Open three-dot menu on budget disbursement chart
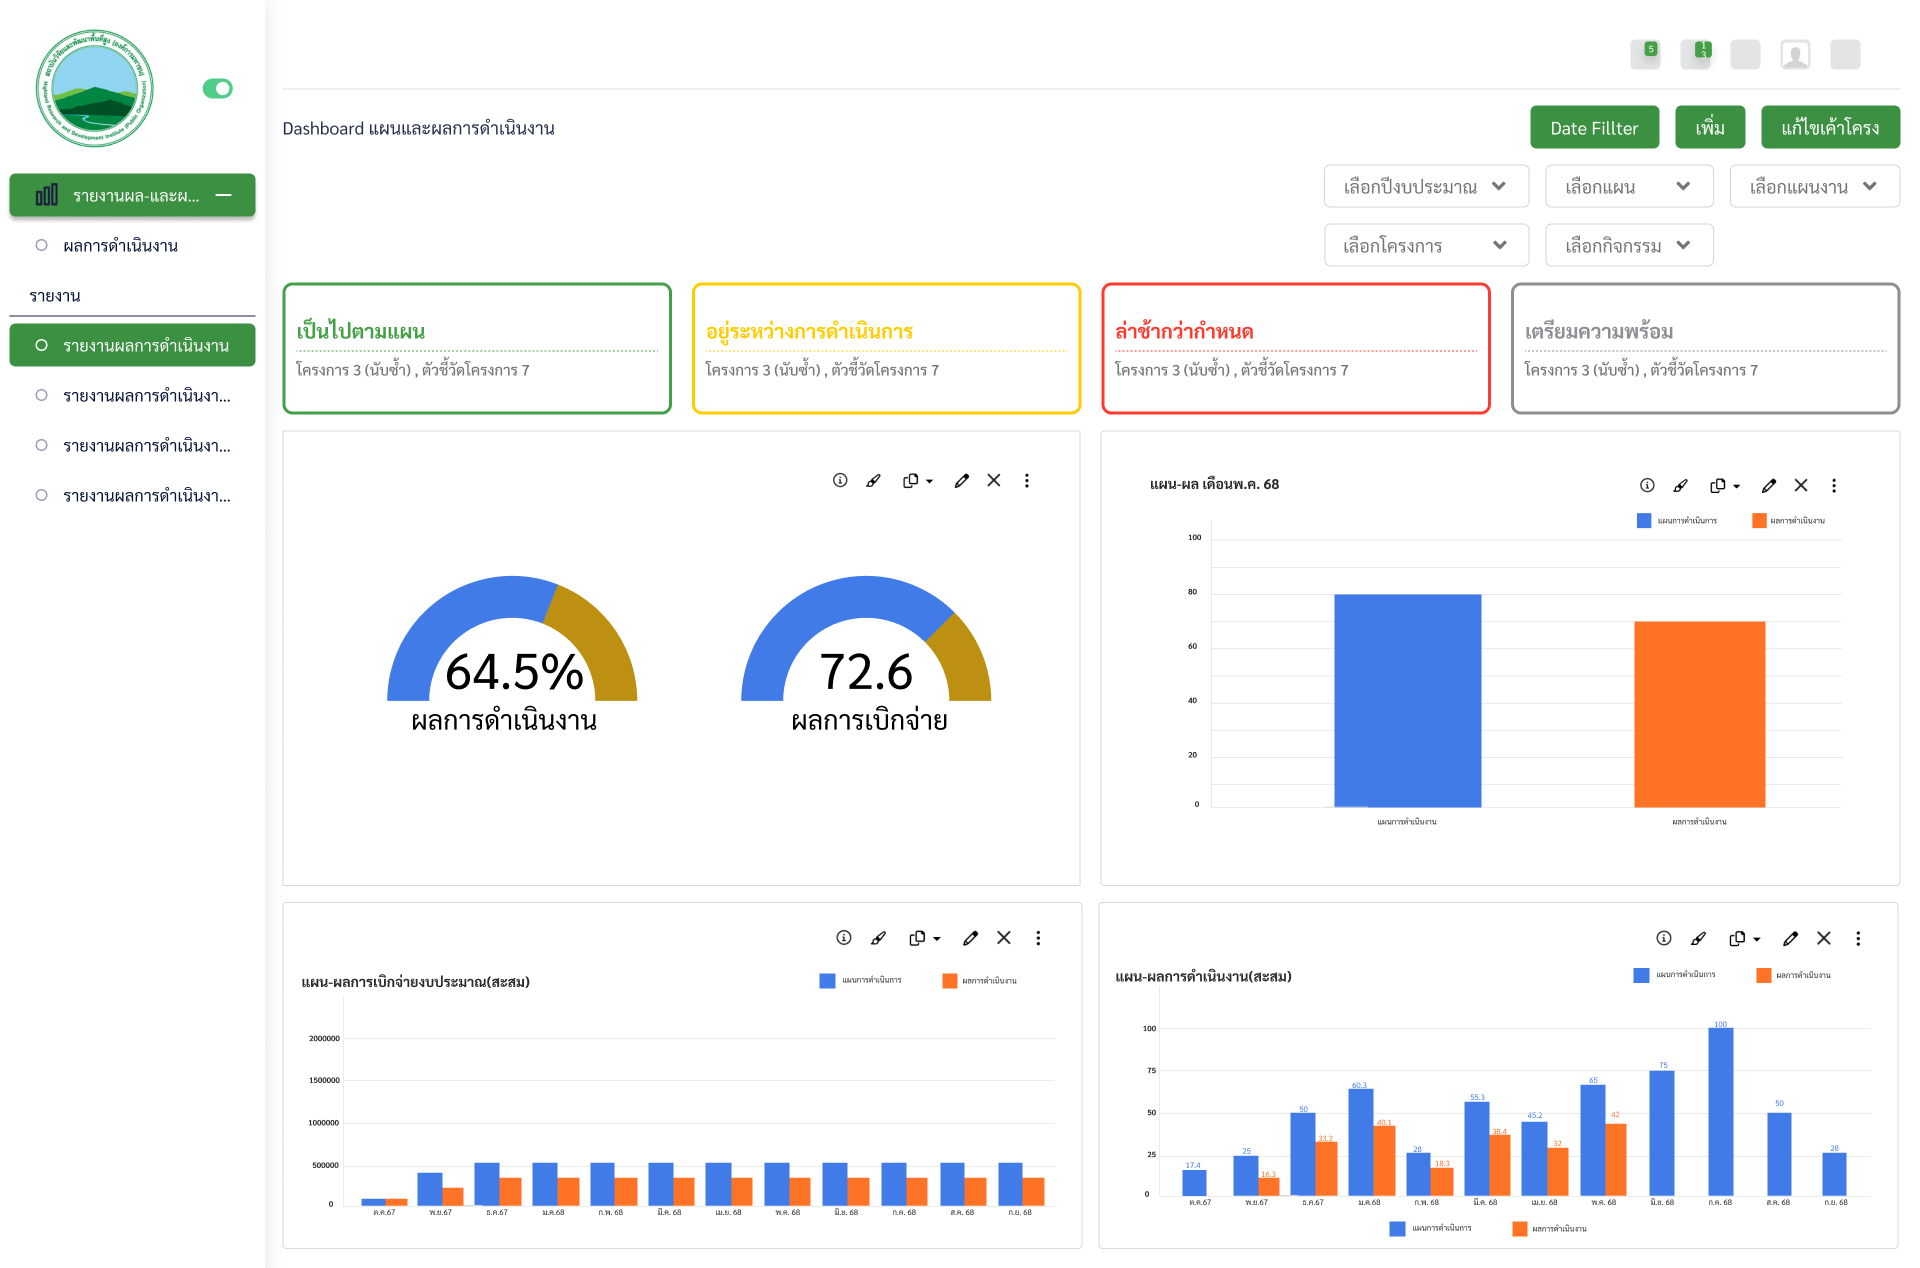This screenshot has height=1268, width=1920. tap(1038, 938)
